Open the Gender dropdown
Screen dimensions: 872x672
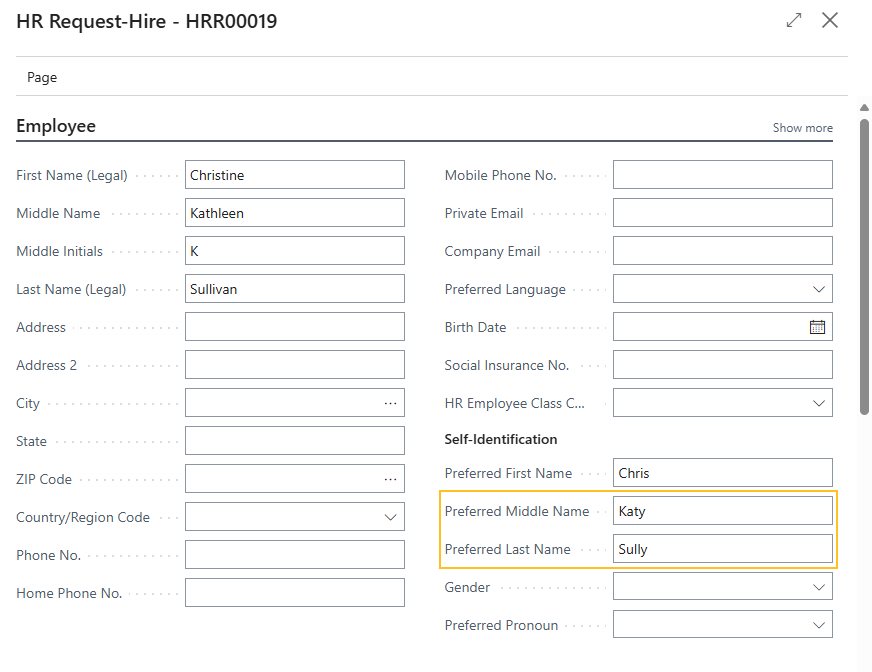tap(820, 586)
